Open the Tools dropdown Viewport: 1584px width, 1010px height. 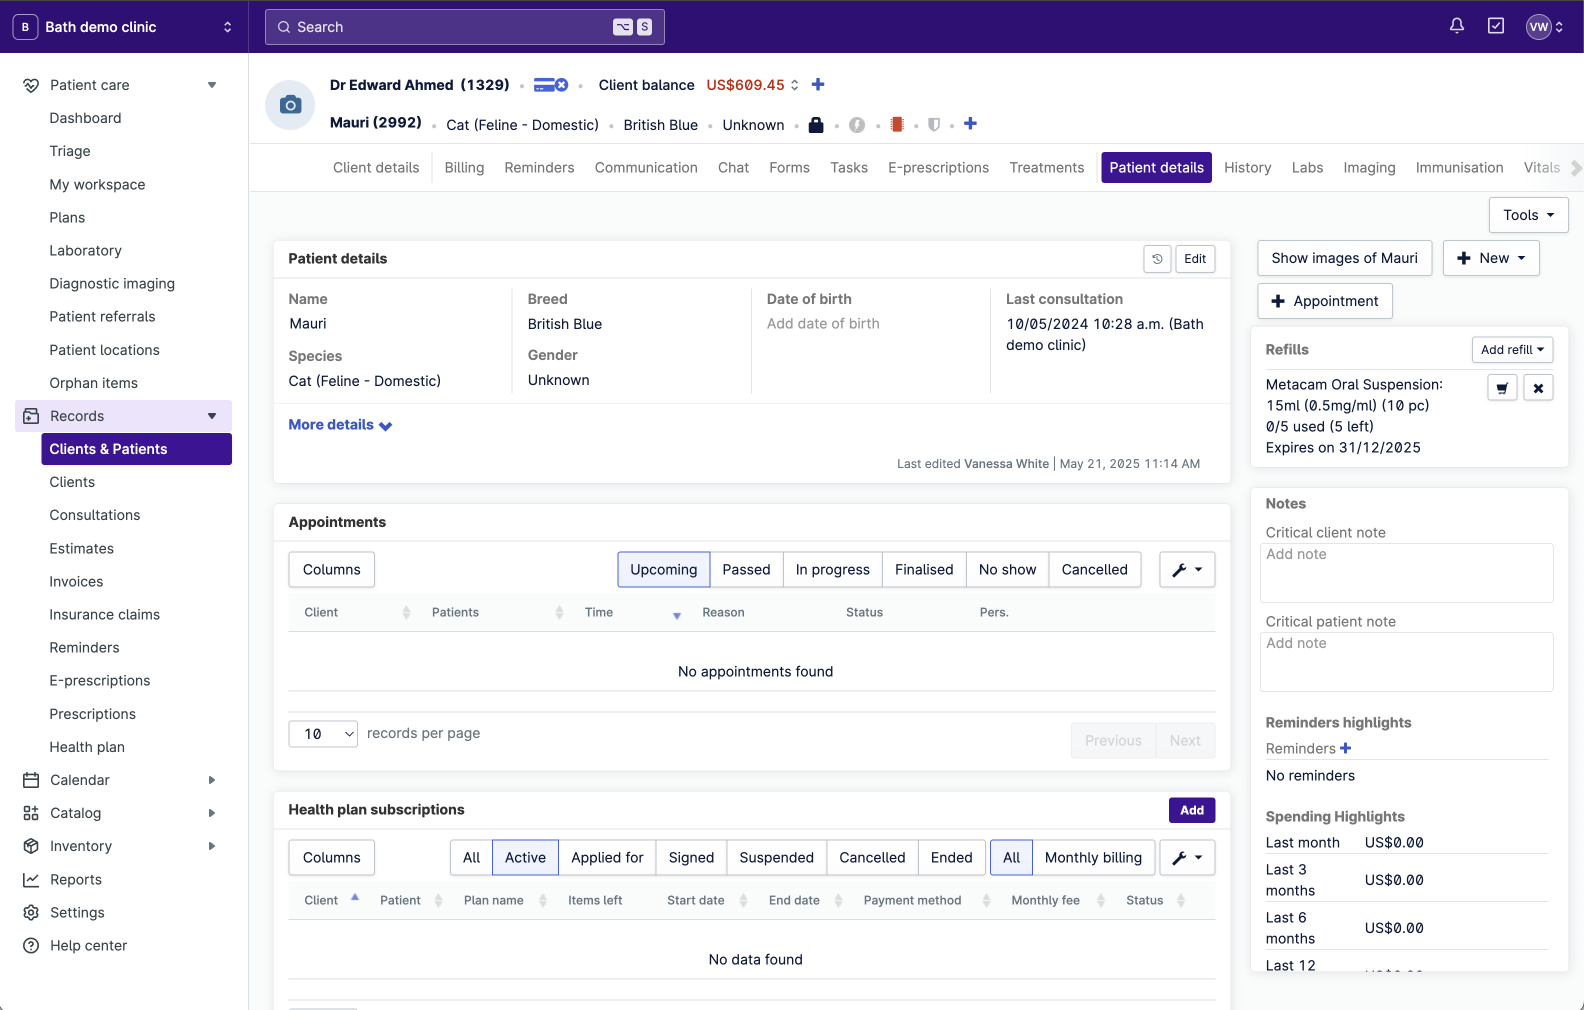[x=1528, y=215]
